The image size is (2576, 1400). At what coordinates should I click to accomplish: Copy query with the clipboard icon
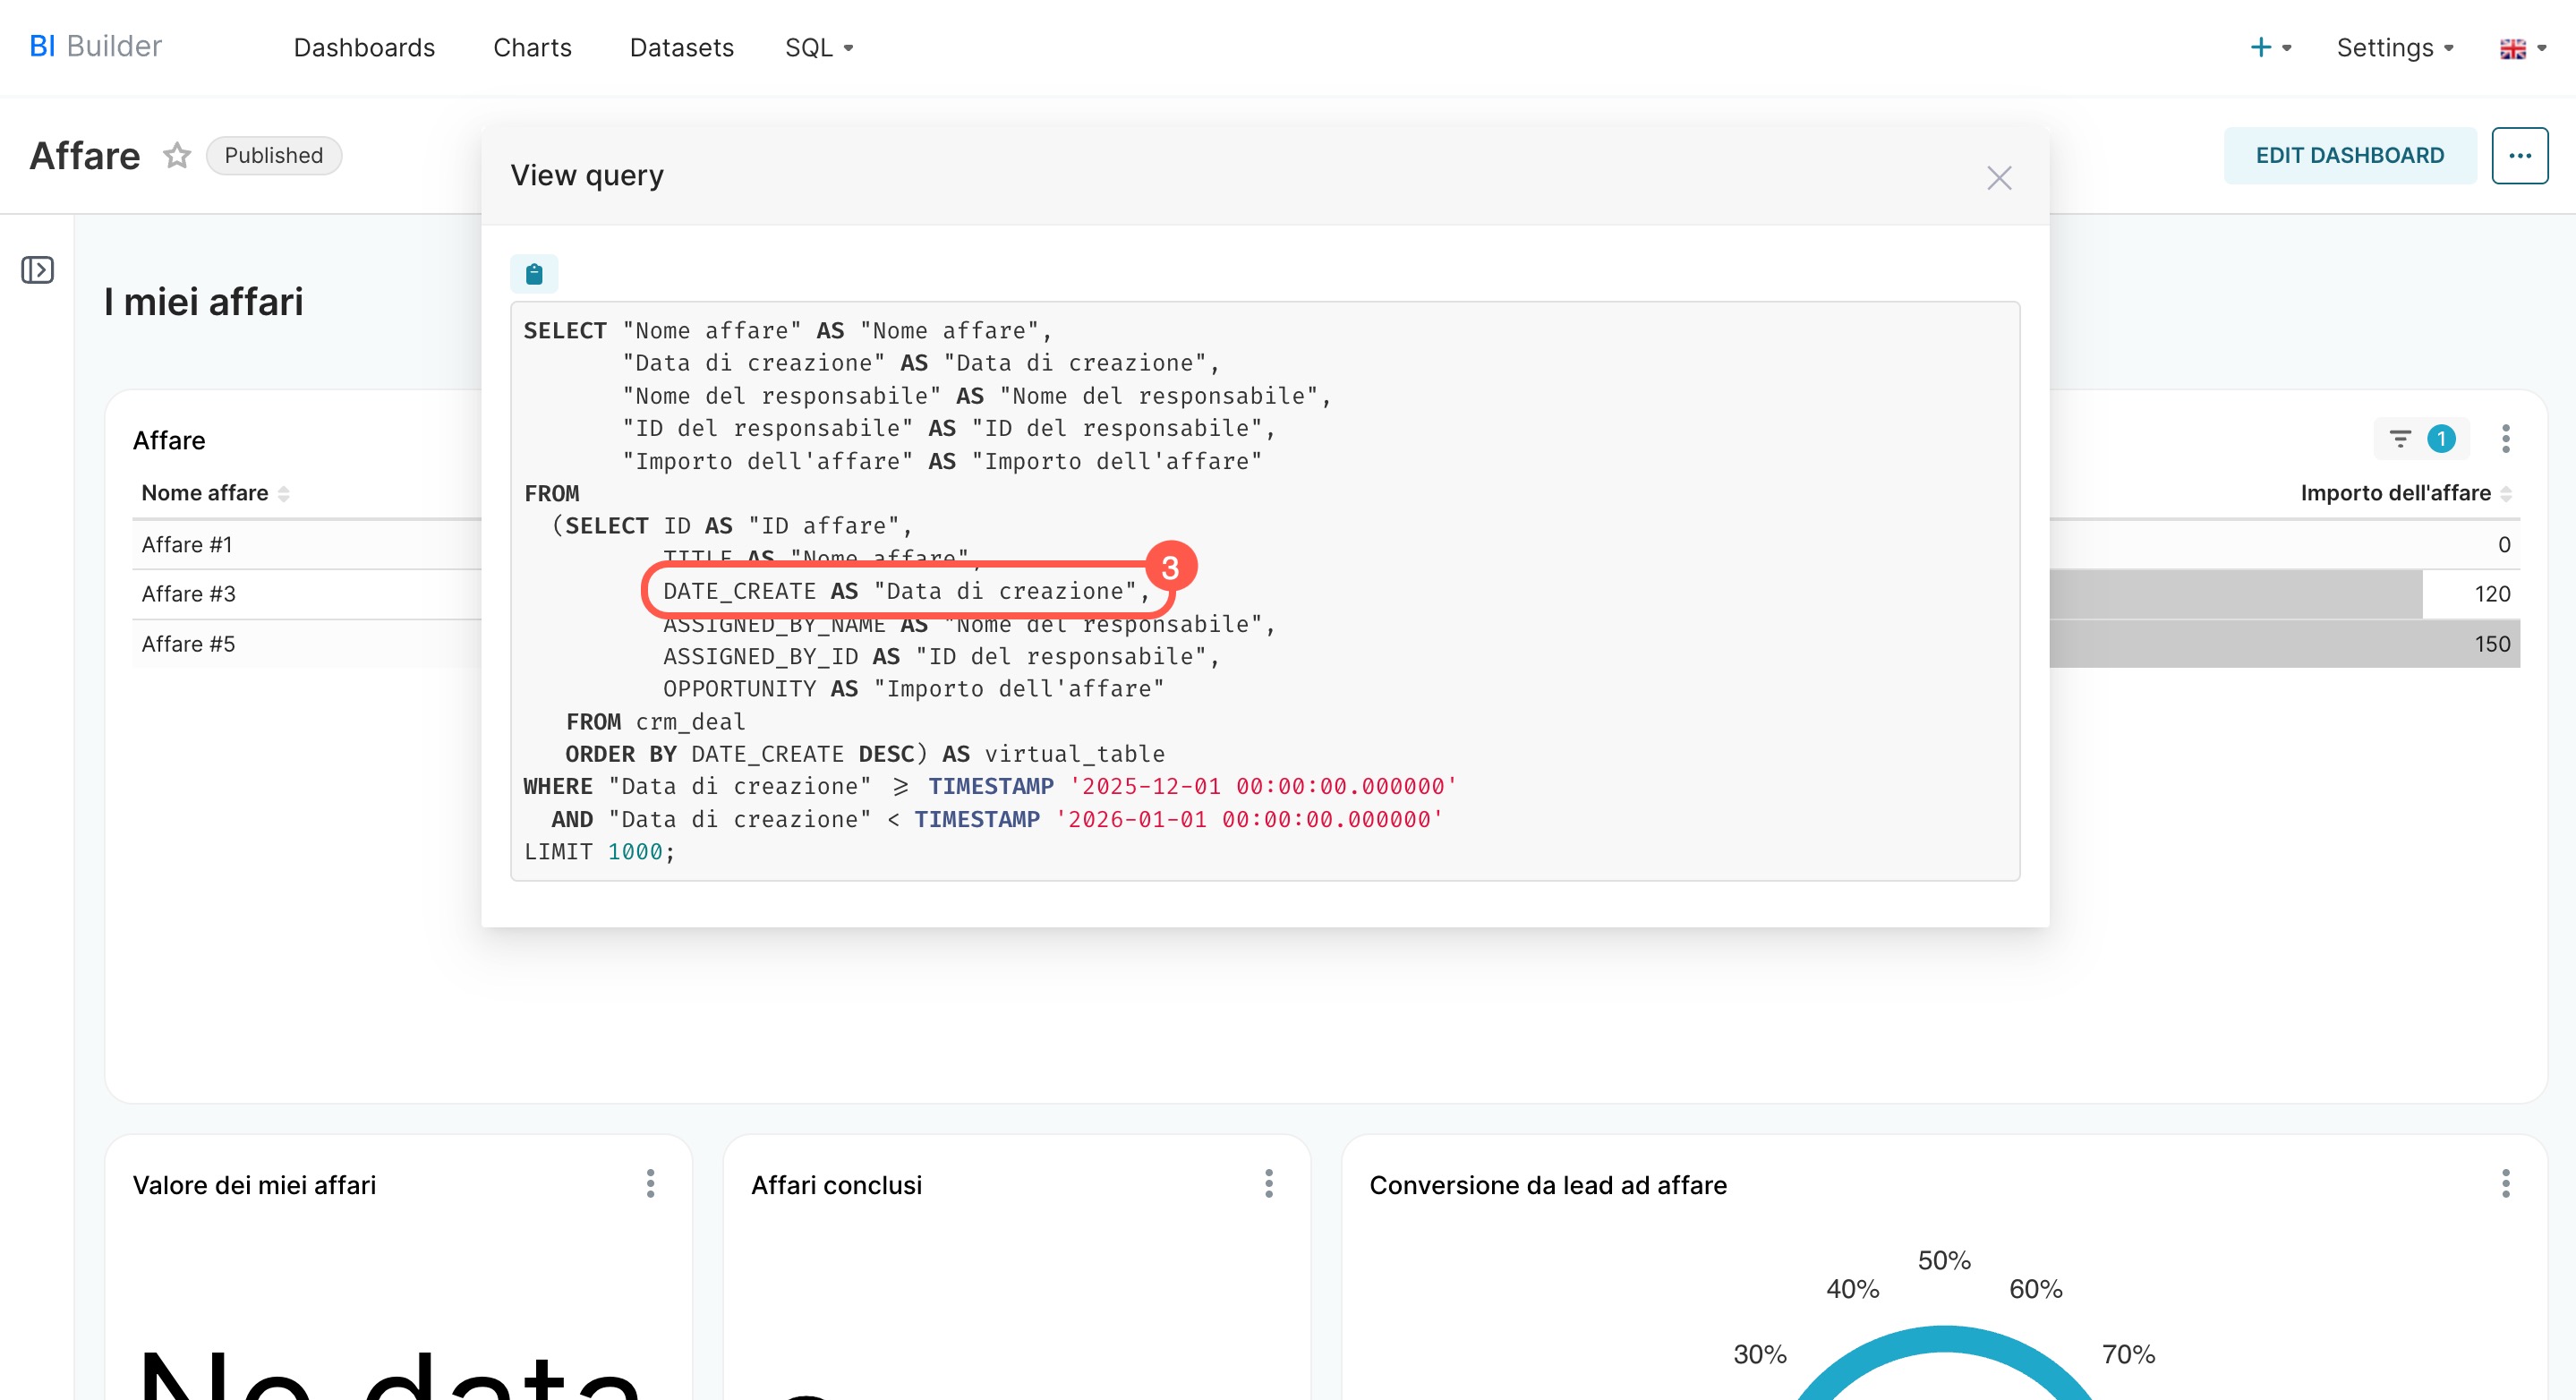point(534,273)
